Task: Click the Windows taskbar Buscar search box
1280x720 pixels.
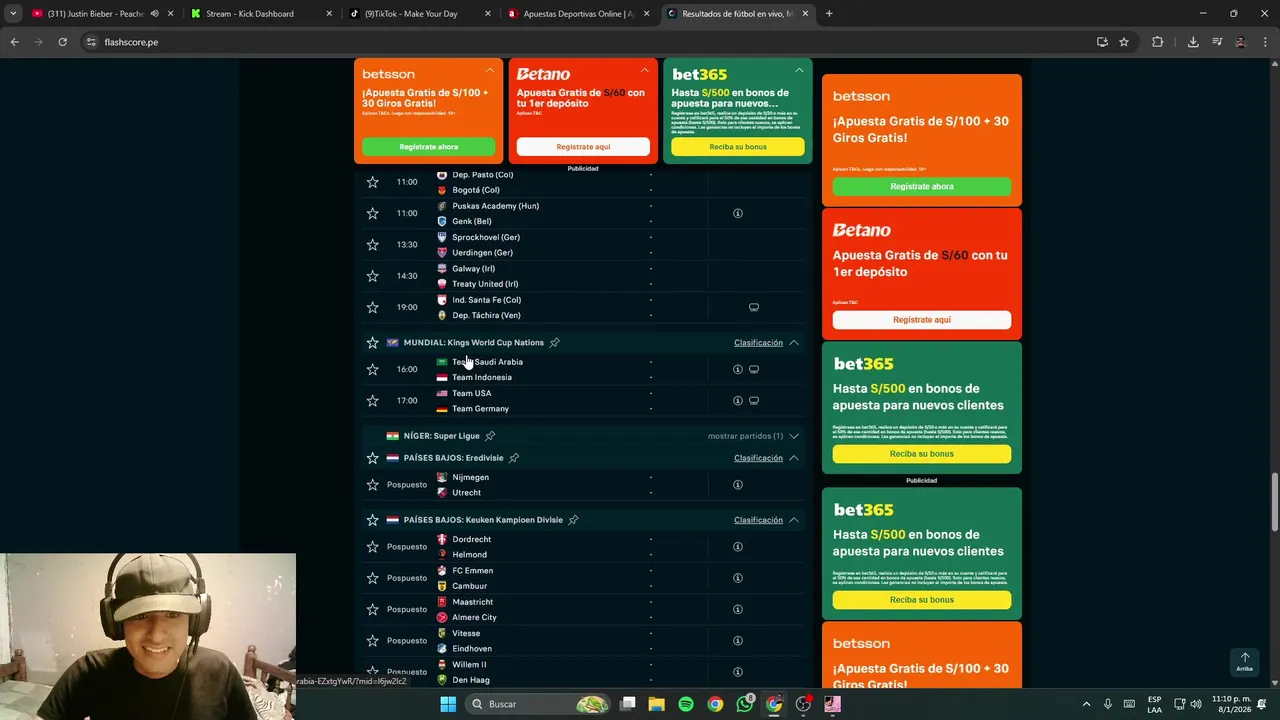Action: [540, 704]
